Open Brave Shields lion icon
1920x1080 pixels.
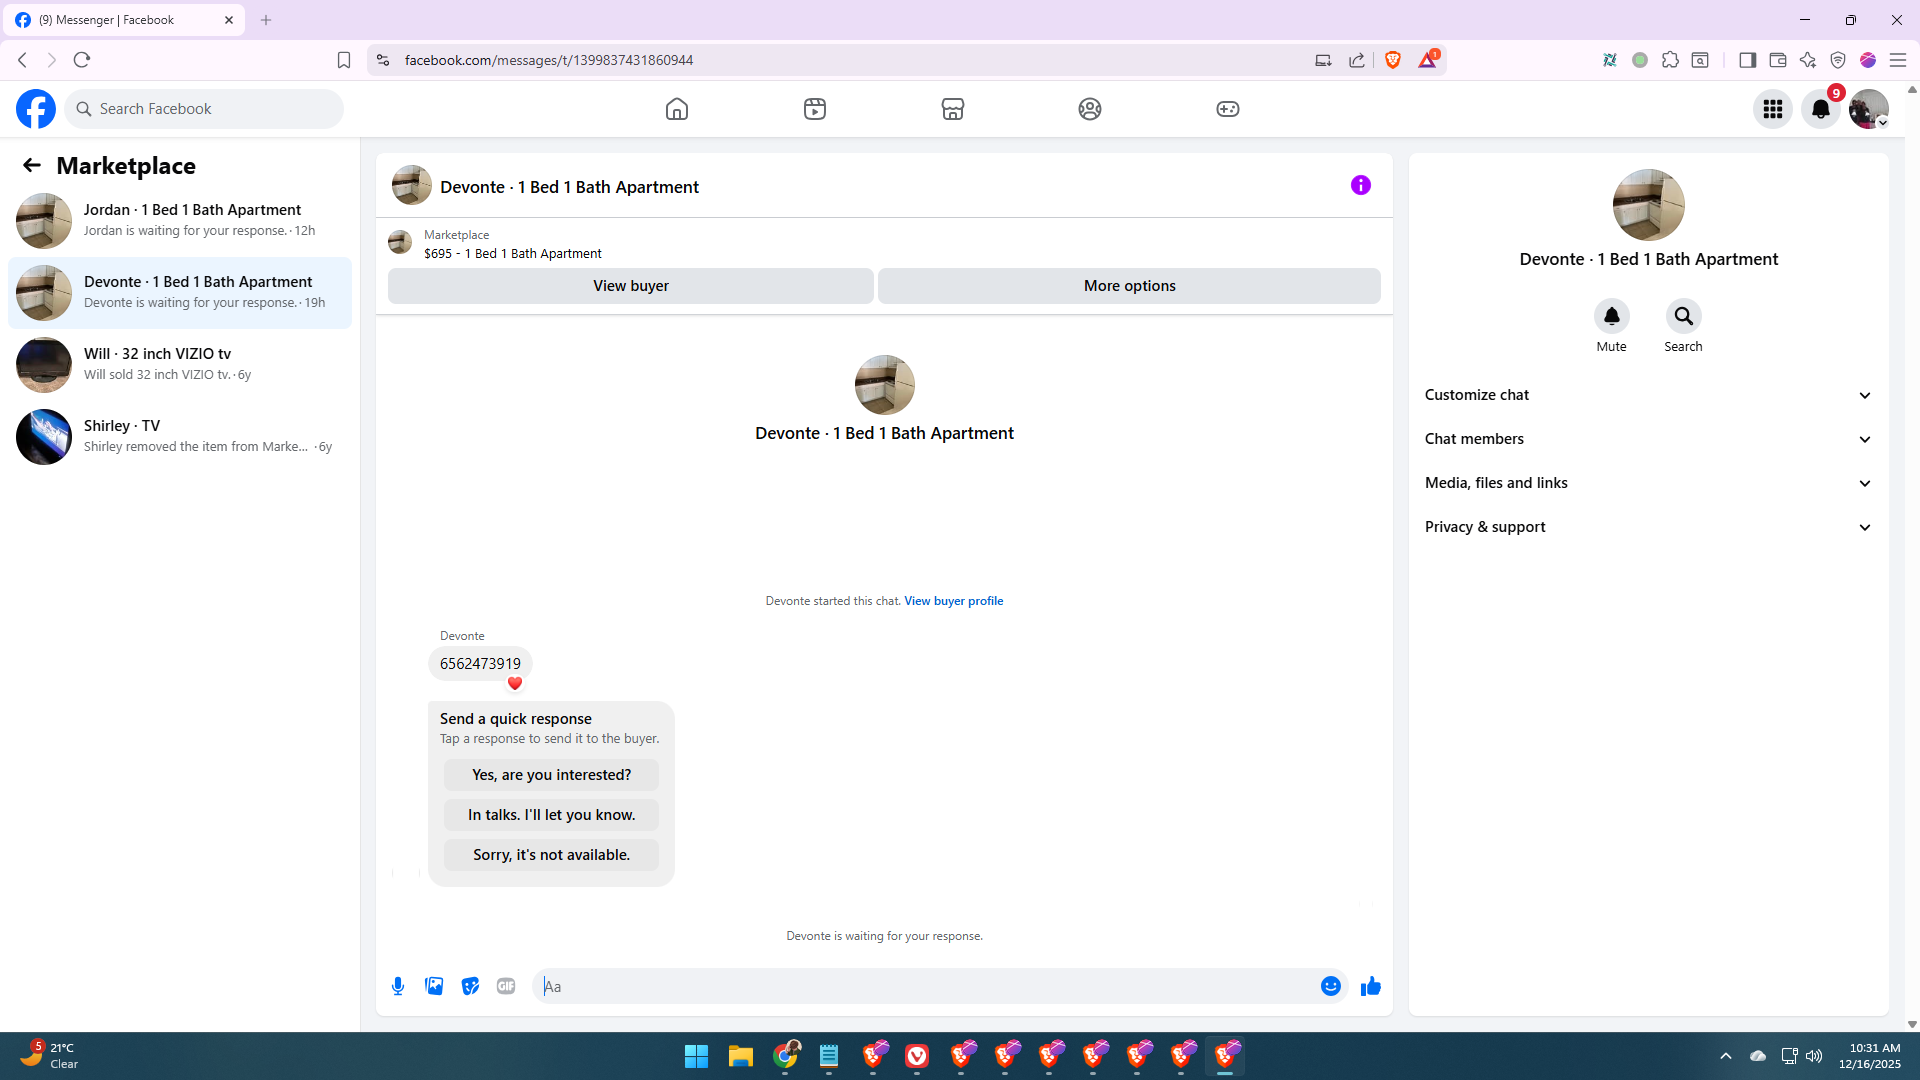[1393, 60]
